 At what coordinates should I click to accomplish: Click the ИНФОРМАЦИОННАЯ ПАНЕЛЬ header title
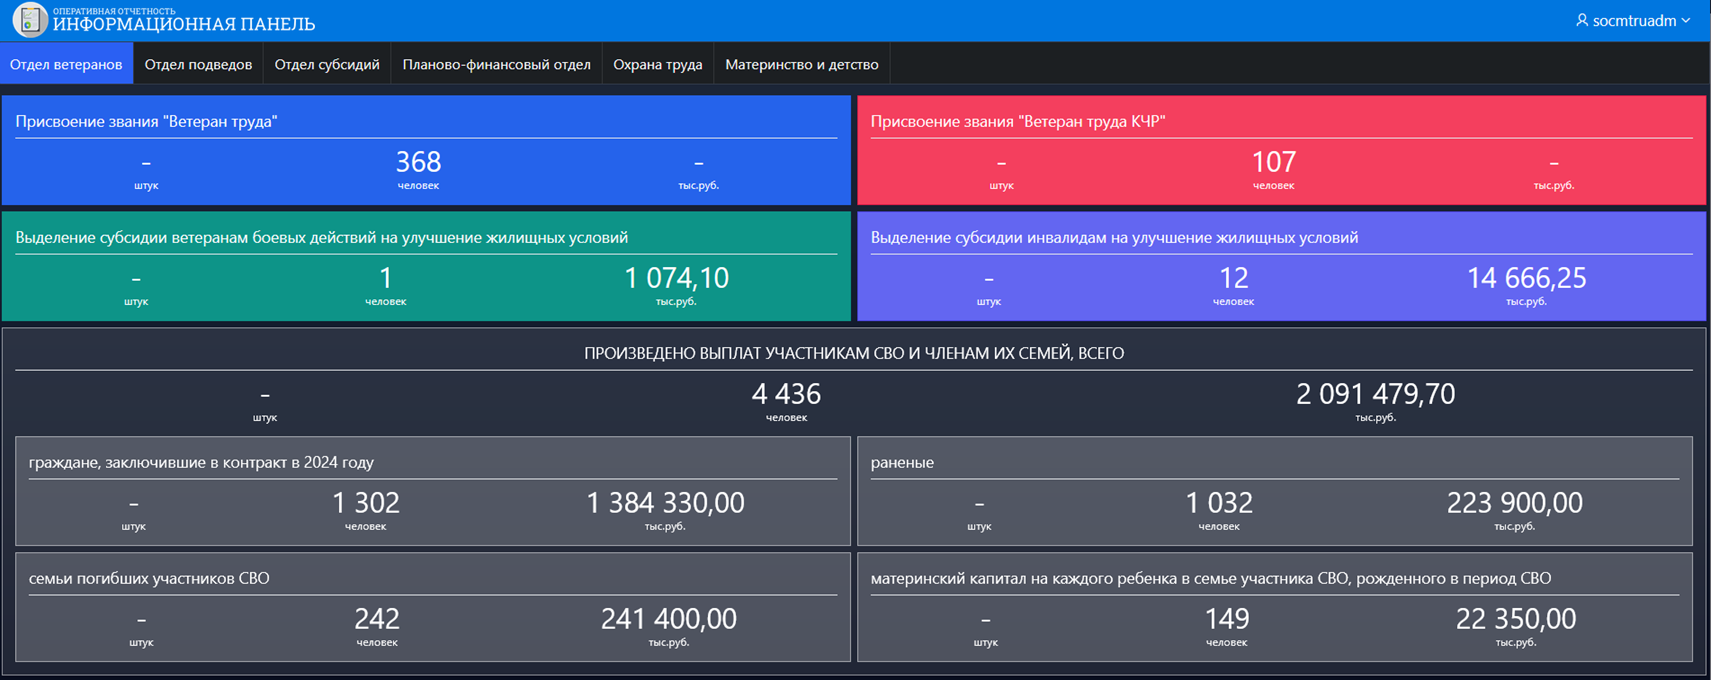(x=183, y=25)
